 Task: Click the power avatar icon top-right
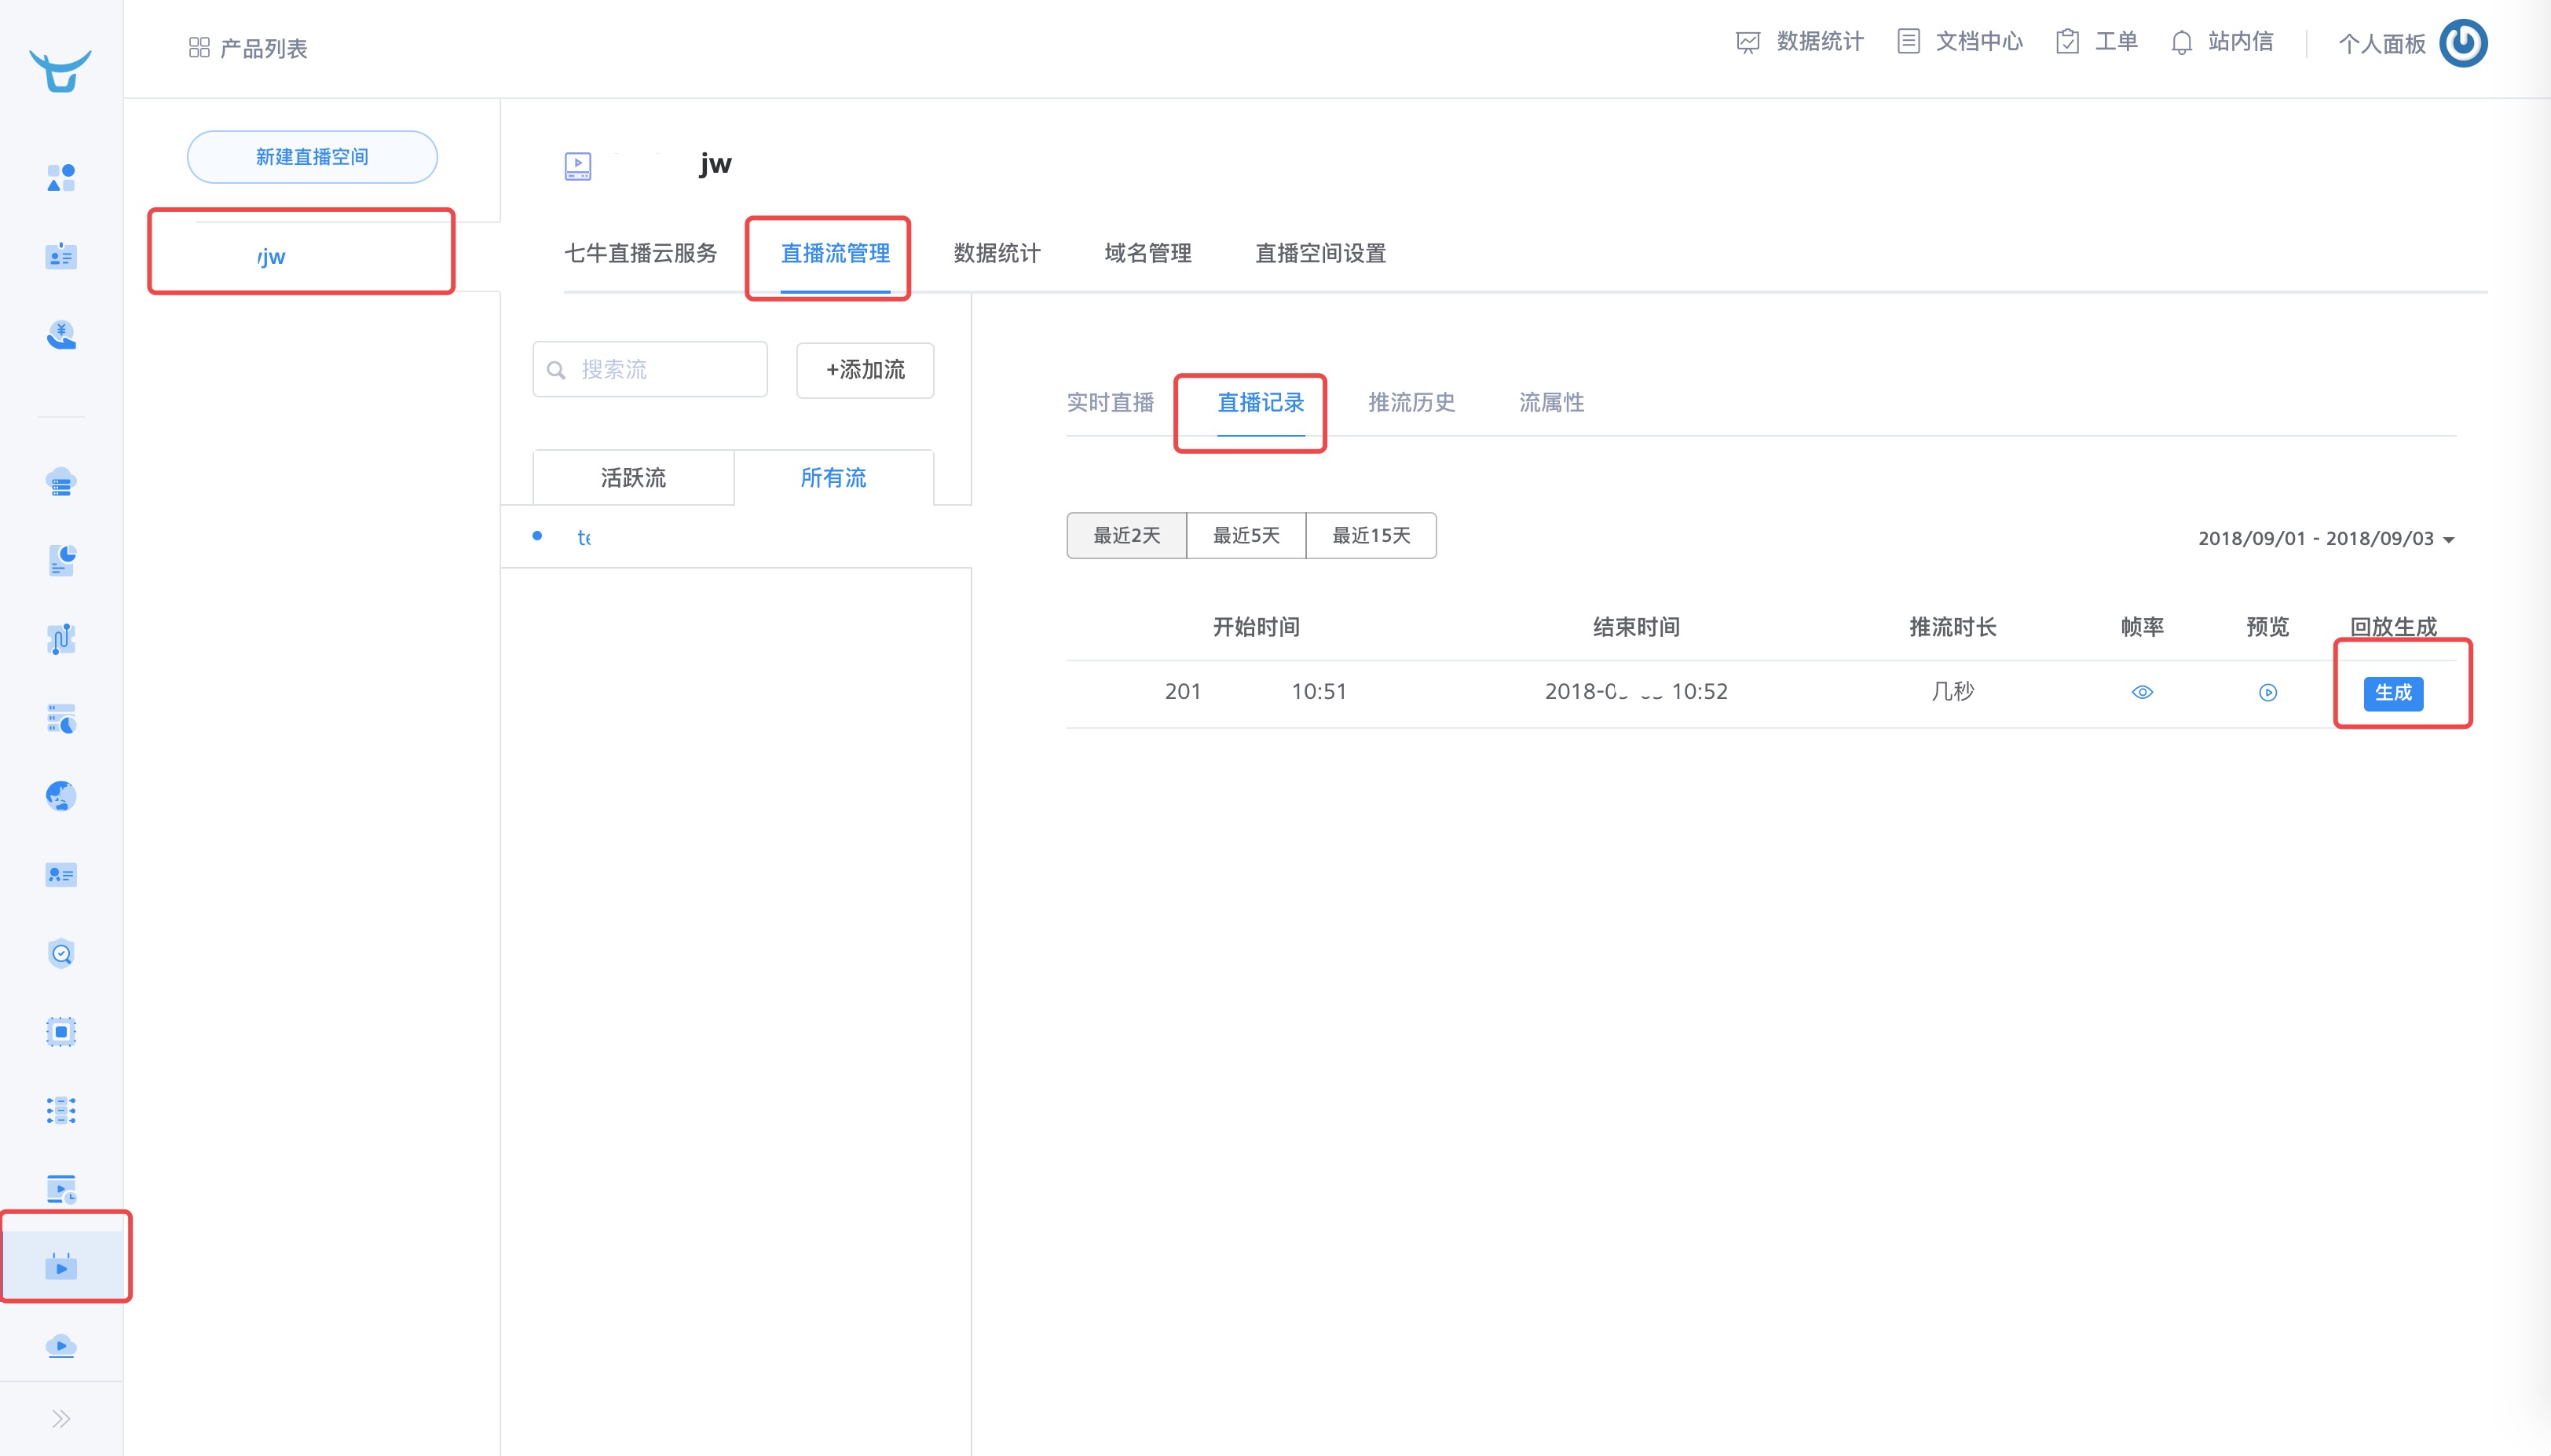tap(2462, 43)
